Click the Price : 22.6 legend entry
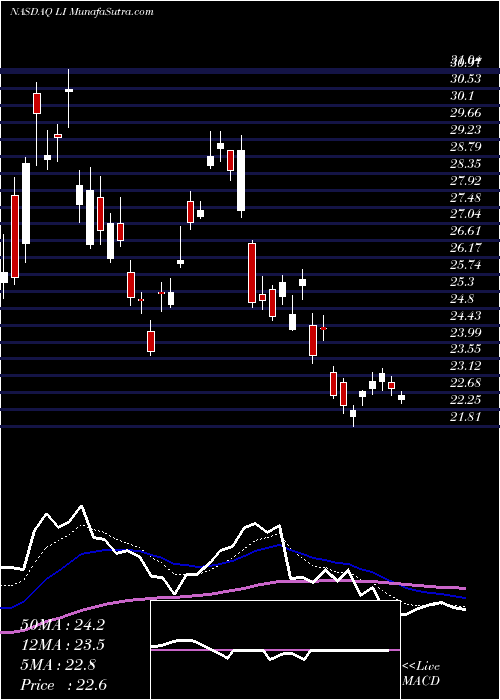 coord(64,685)
